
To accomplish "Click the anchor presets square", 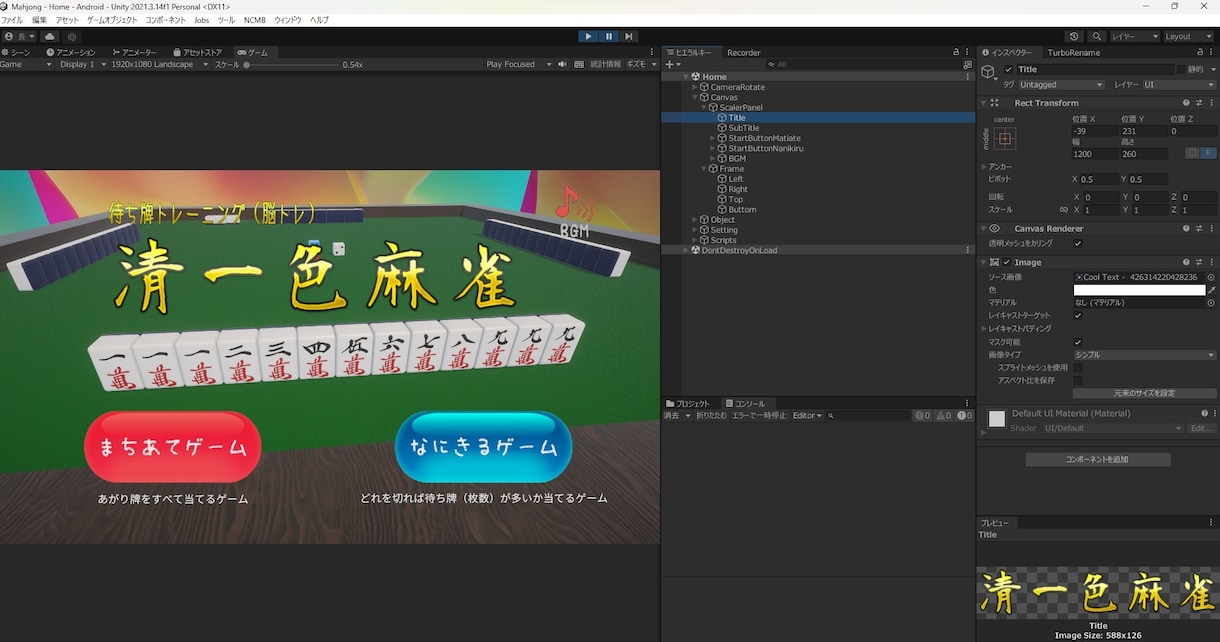I will pyautogui.click(x=1006, y=138).
